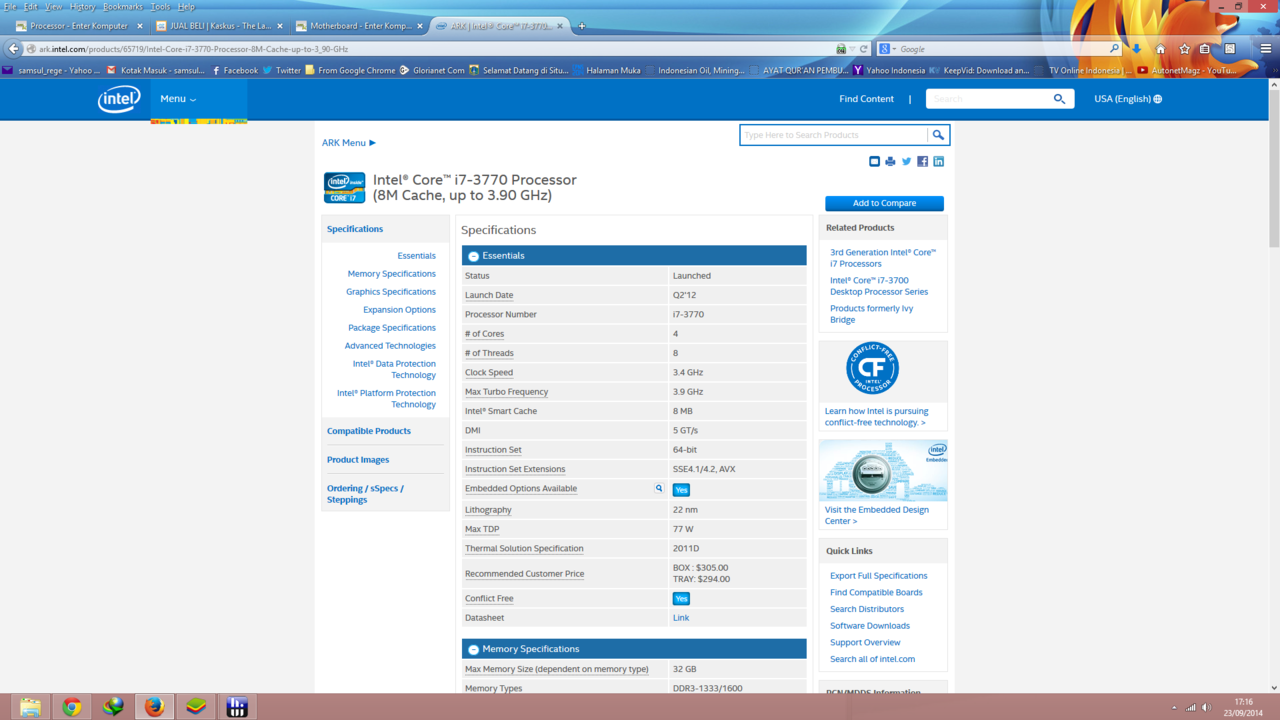Show hidden tray icons arrow
1280x720 pixels.
coord(1174,708)
